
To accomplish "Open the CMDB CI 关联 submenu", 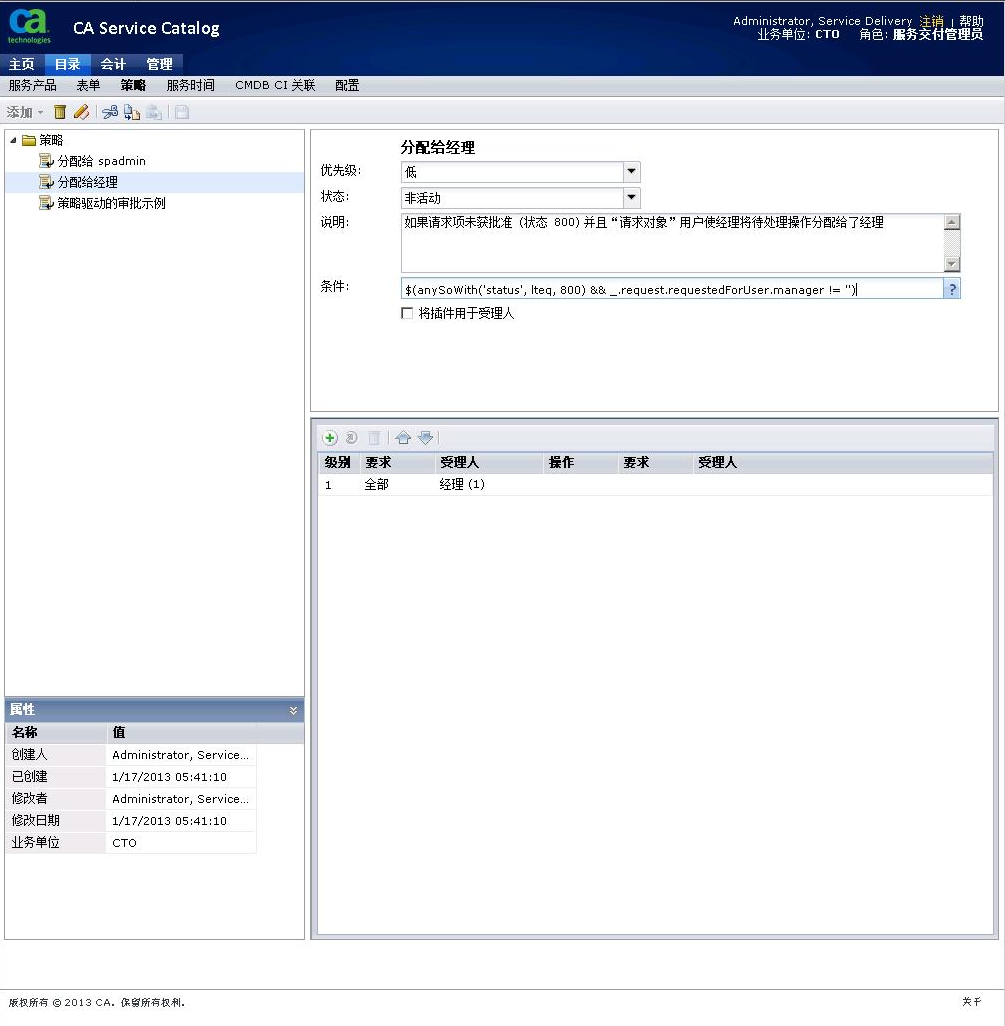I will point(275,85).
